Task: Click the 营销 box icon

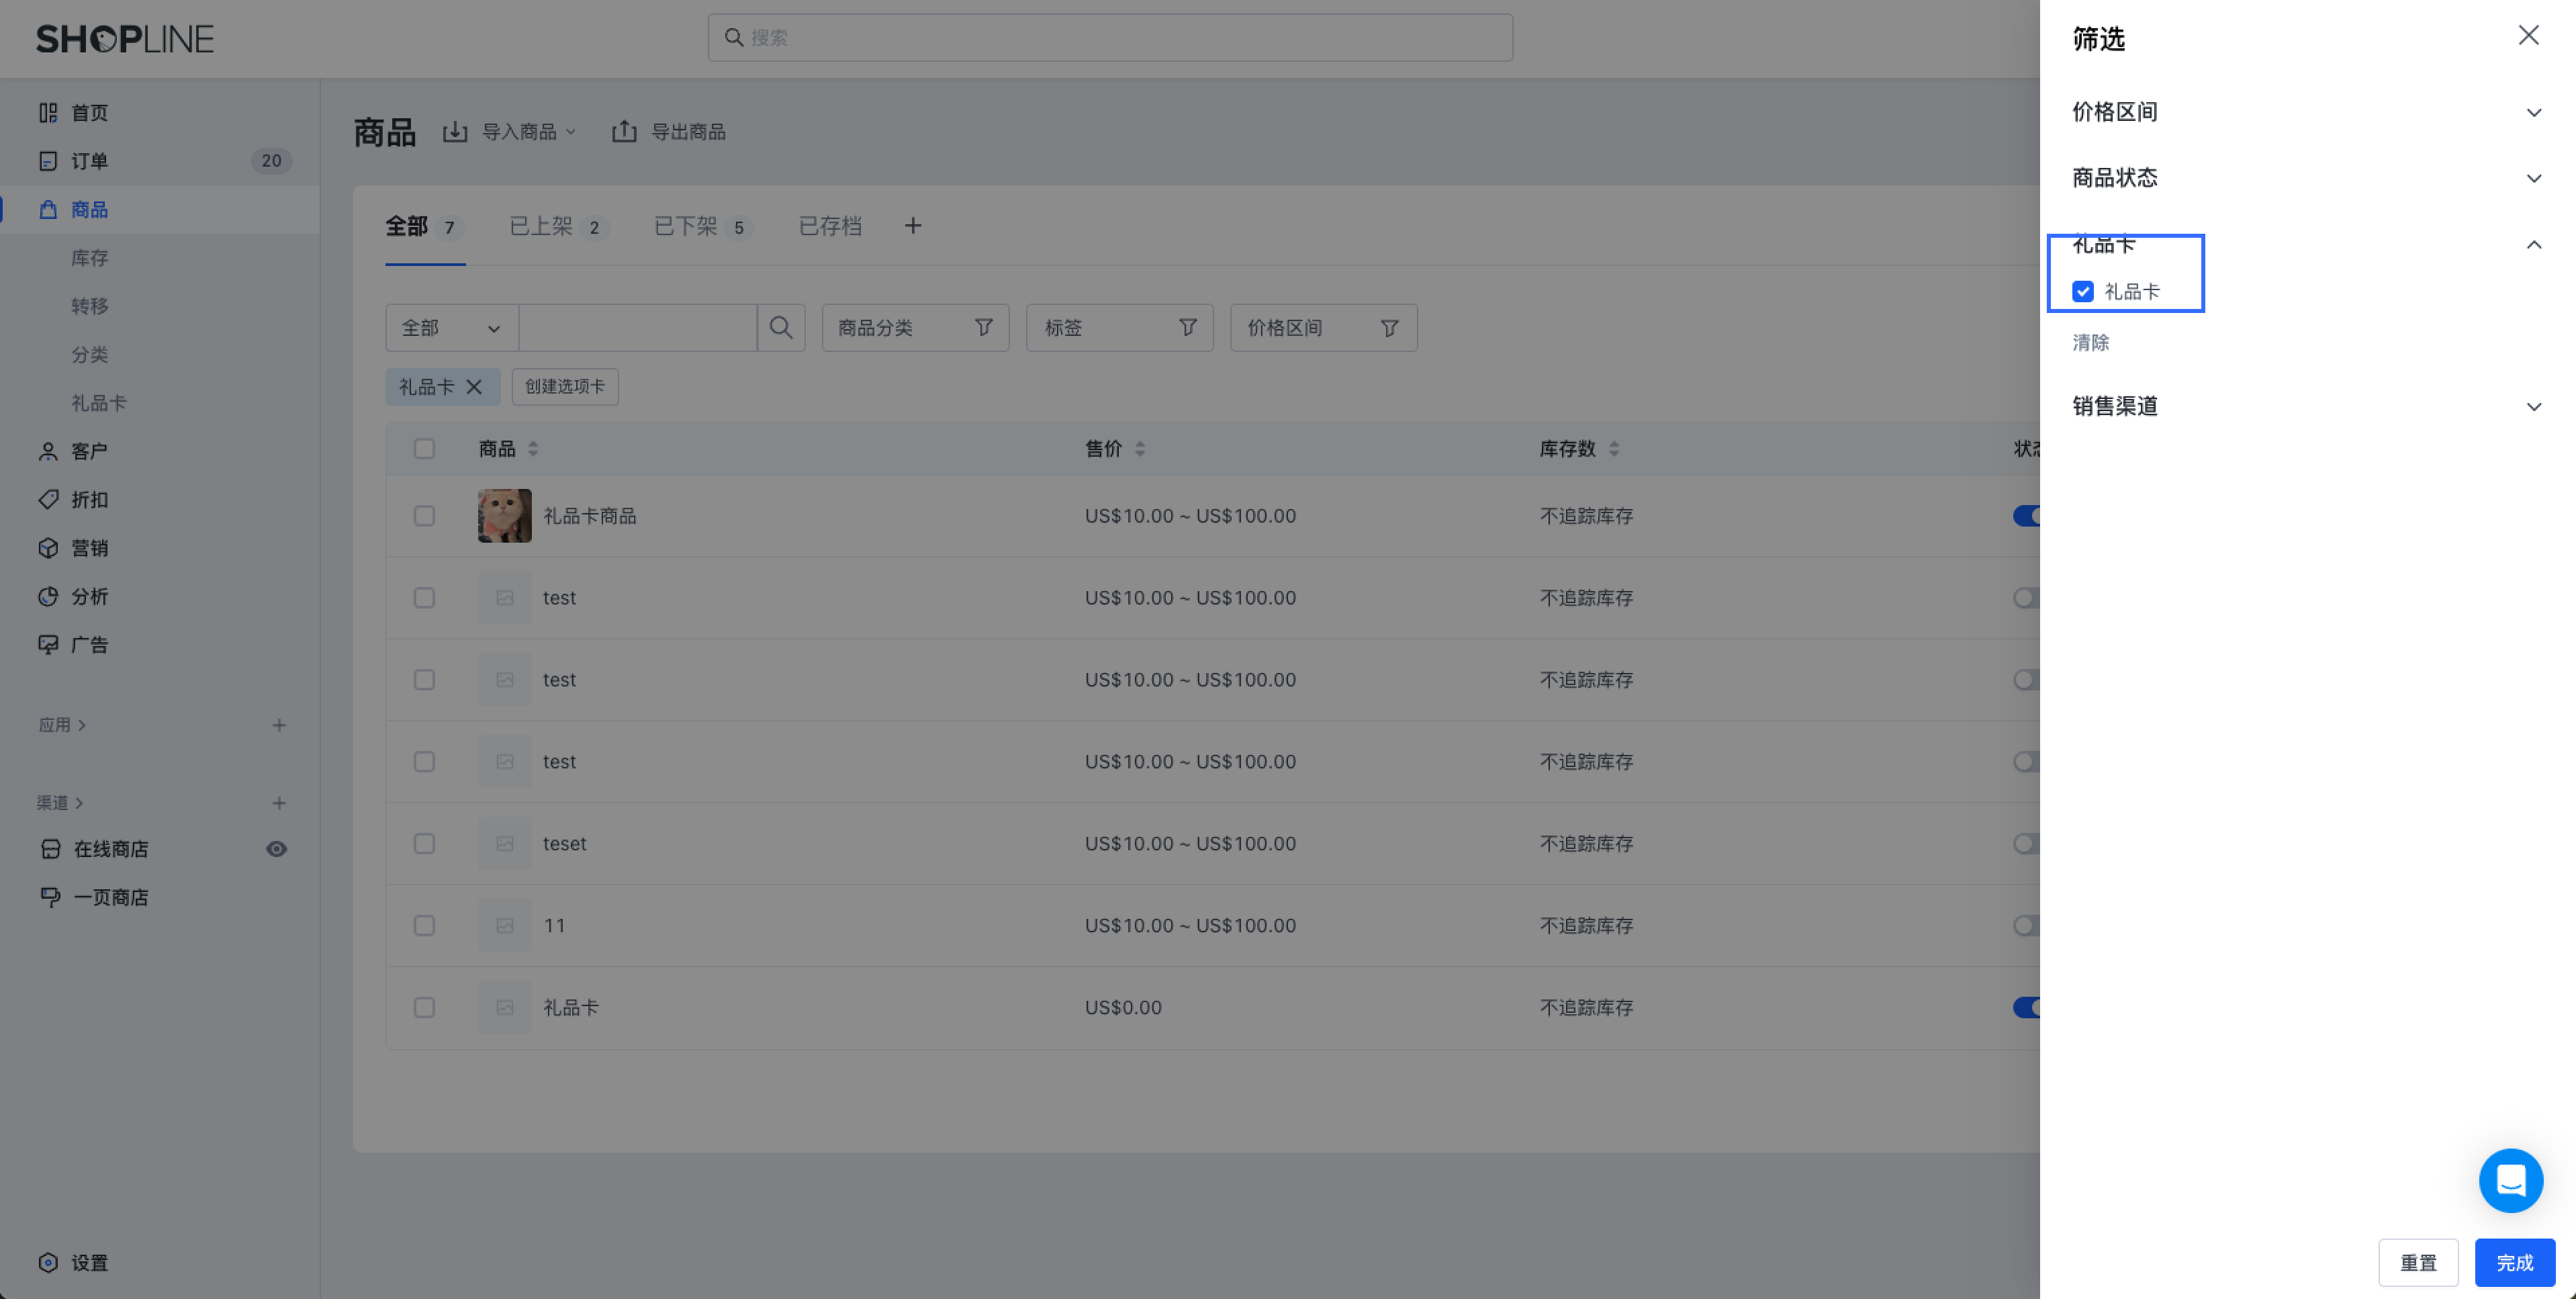Action: (48, 548)
